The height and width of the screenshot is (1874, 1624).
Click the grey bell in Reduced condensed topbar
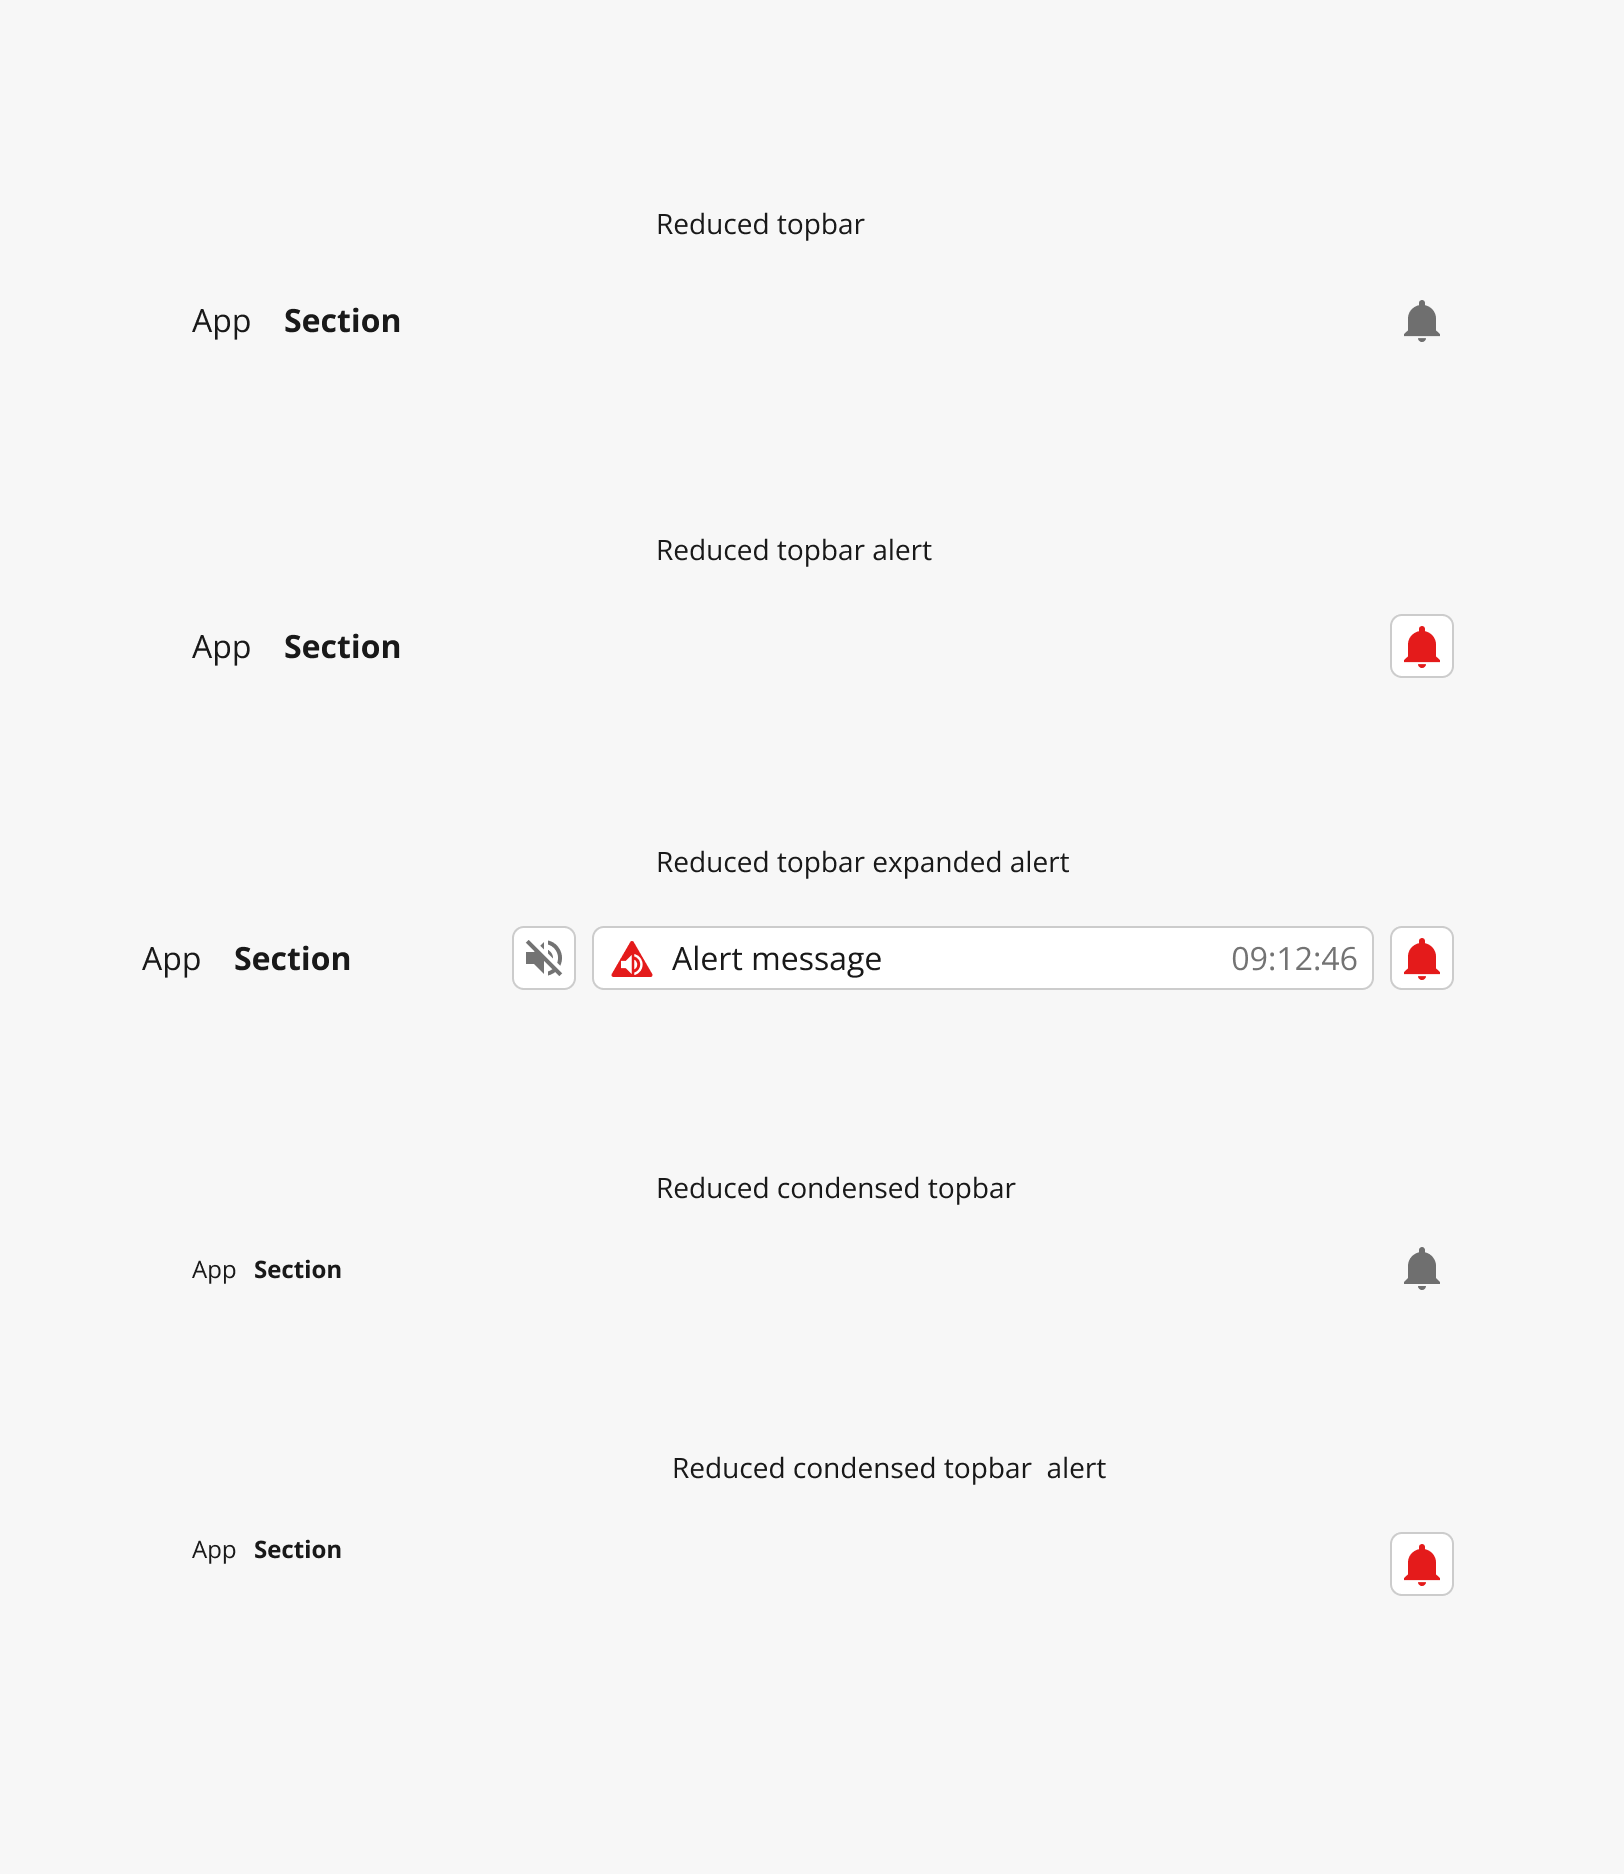[x=1421, y=1269]
